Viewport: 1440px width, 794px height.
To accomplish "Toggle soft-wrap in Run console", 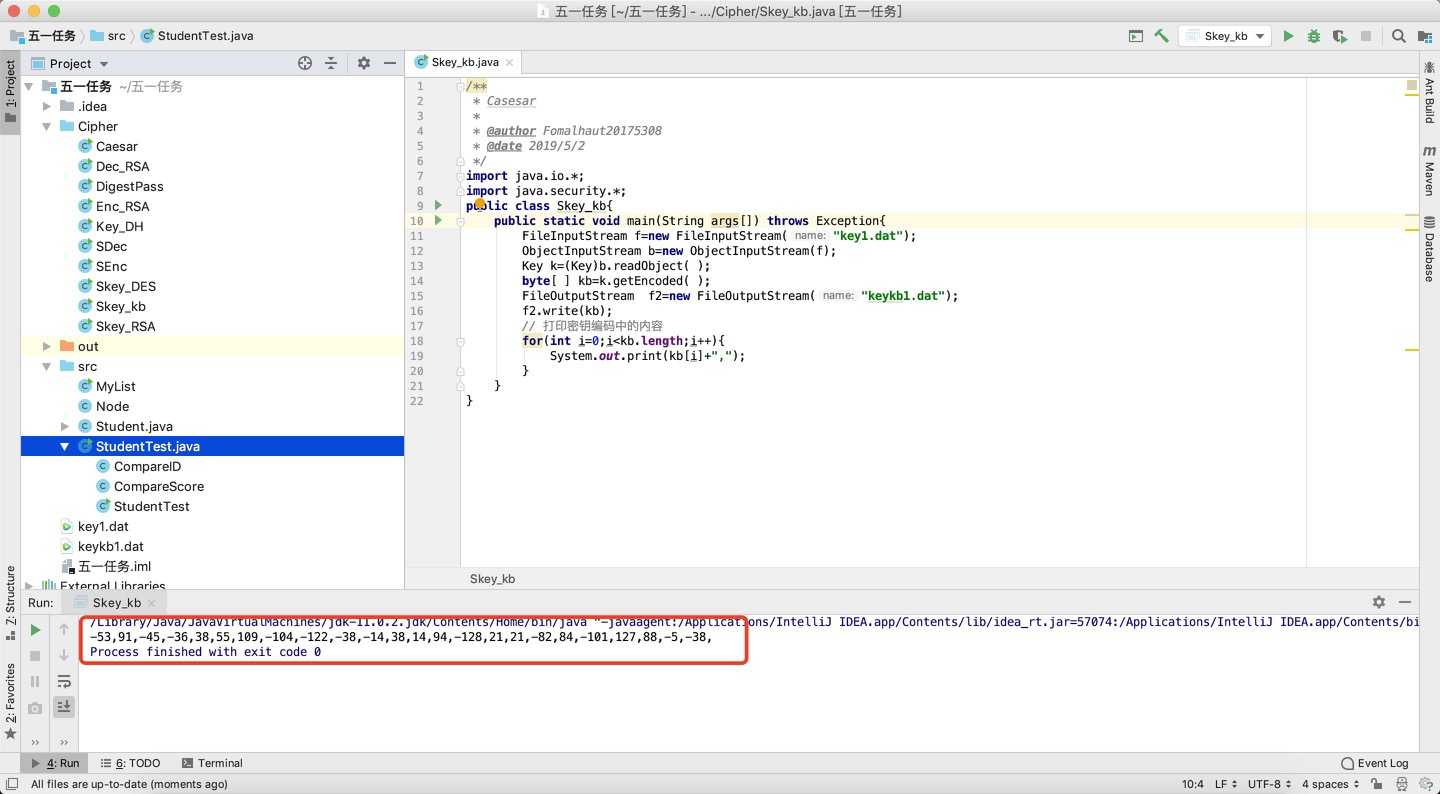I will pyautogui.click(x=64, y=681).
